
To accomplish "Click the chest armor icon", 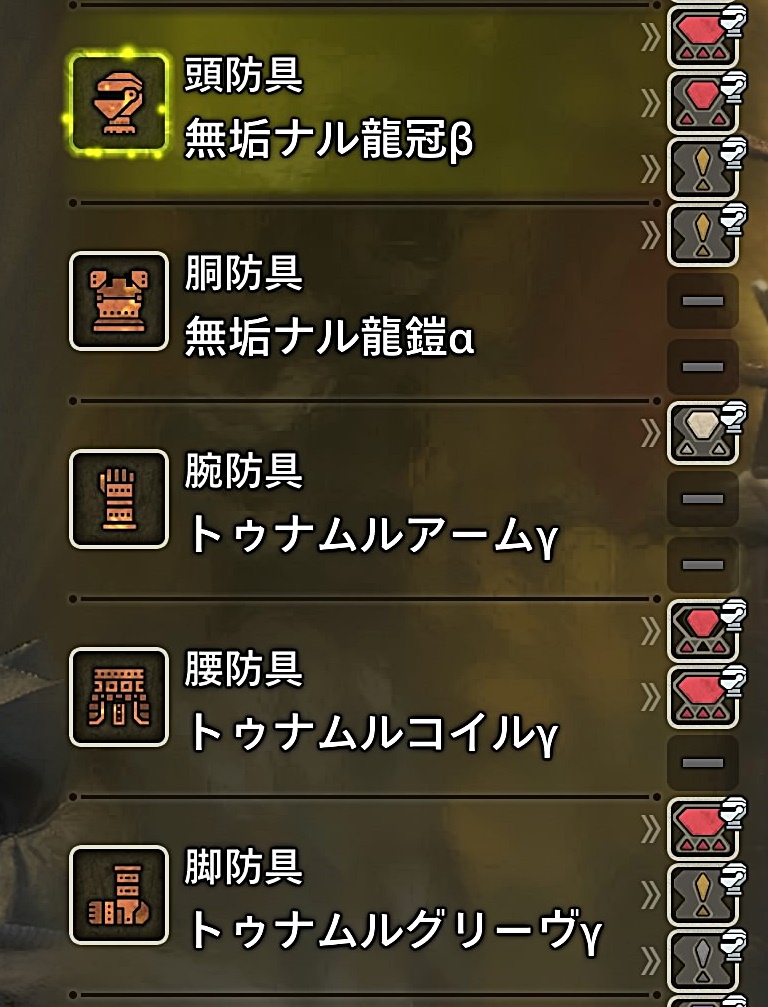I will pyautogui.click(x=119, y=301).
